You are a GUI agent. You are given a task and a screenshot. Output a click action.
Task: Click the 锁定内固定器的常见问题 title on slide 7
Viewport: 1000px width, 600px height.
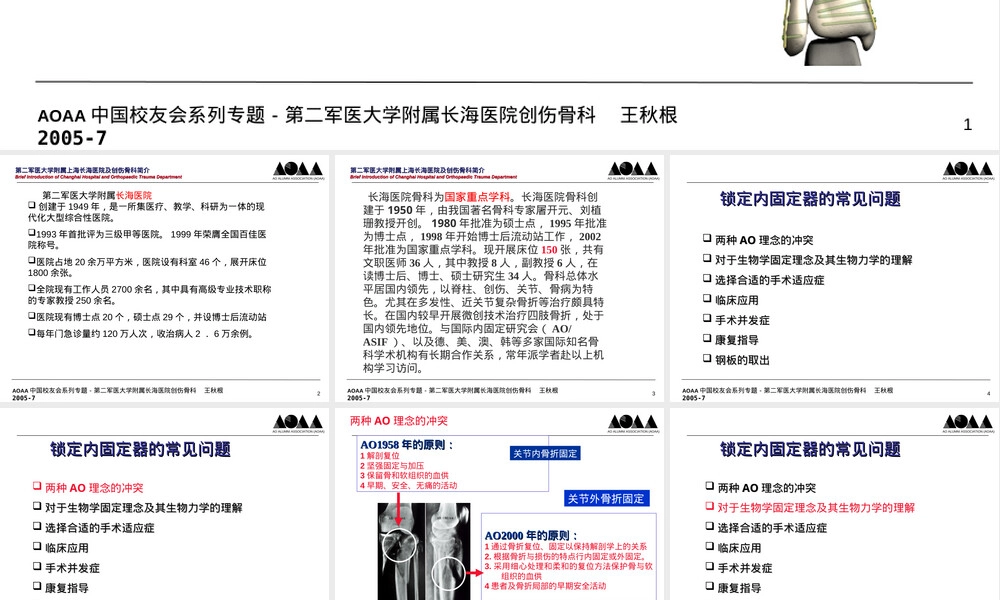click(810, 450)
